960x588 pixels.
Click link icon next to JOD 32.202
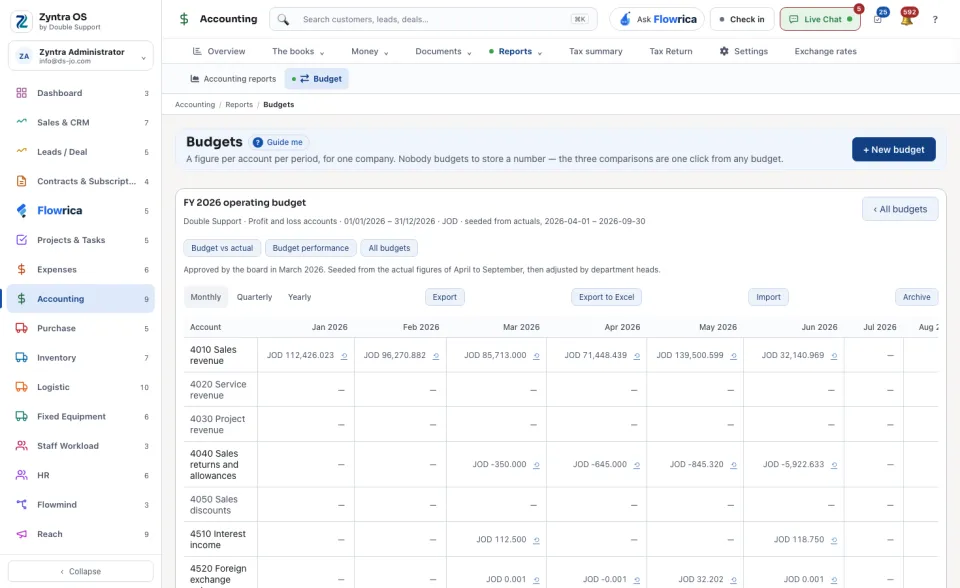click(733, 580)
